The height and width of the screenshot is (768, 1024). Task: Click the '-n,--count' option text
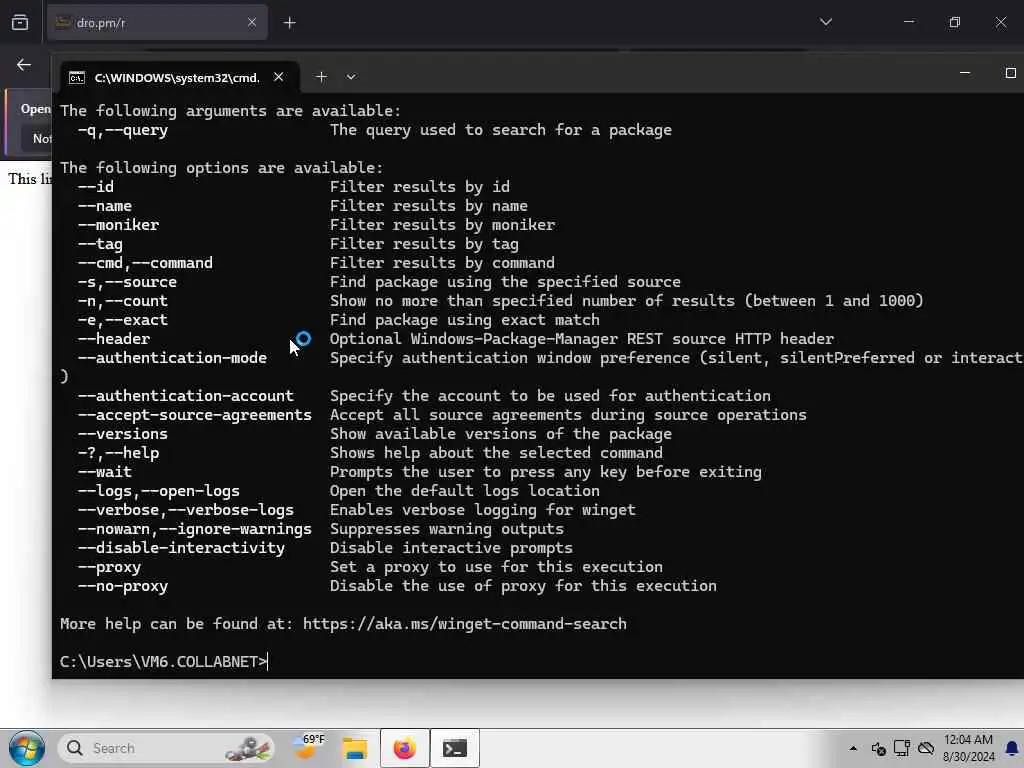click(123, 301)
